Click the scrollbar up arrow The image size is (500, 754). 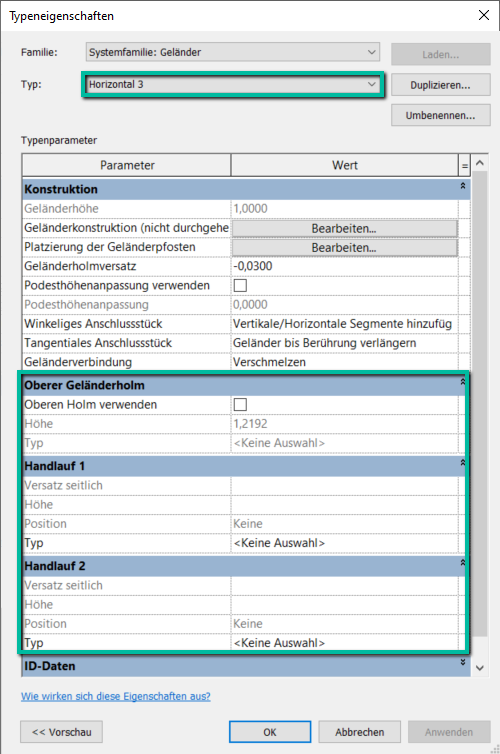(479, 163)
